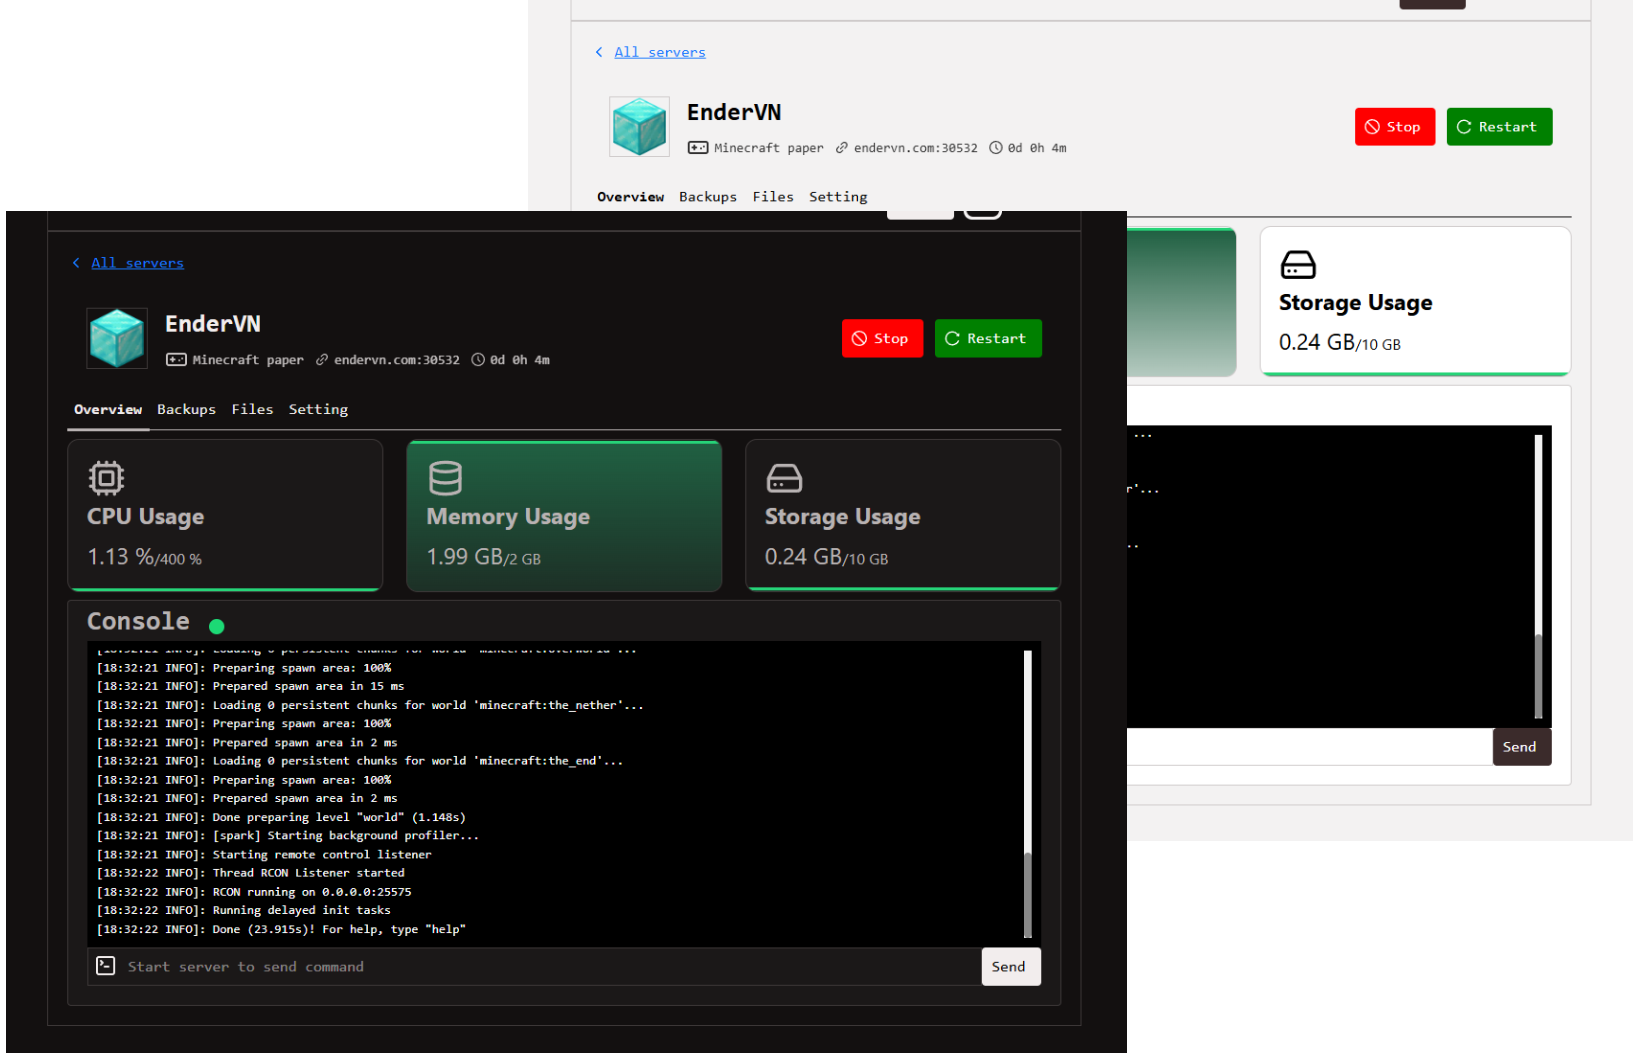Focus the Start server to send command field
The height and width of the screenshot is (1059, 1633).
548,967
